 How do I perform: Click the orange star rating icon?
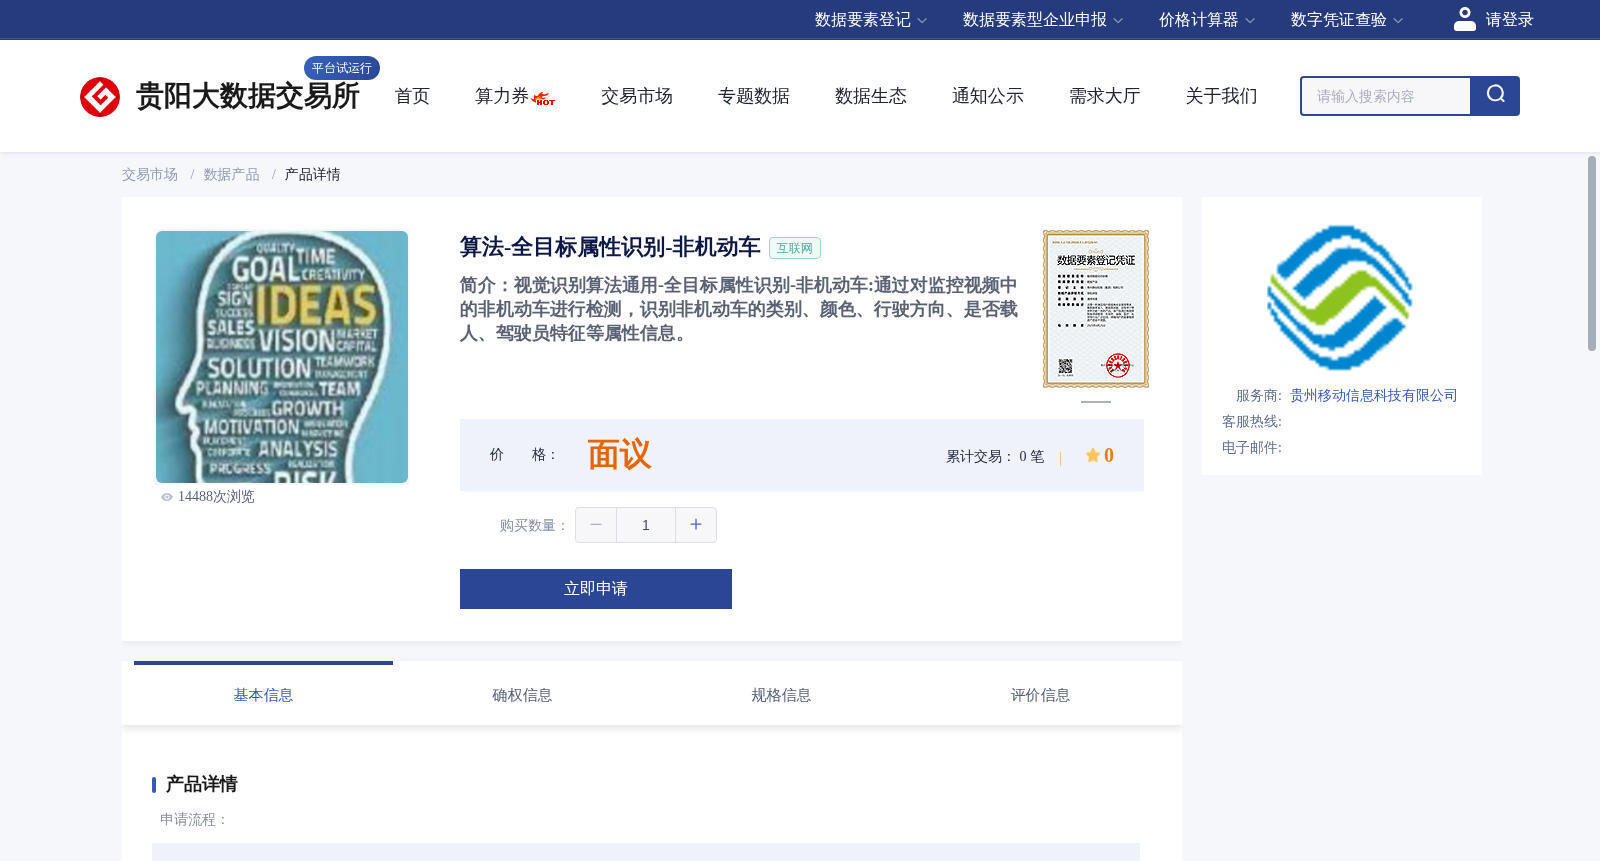click(1093, 456)
